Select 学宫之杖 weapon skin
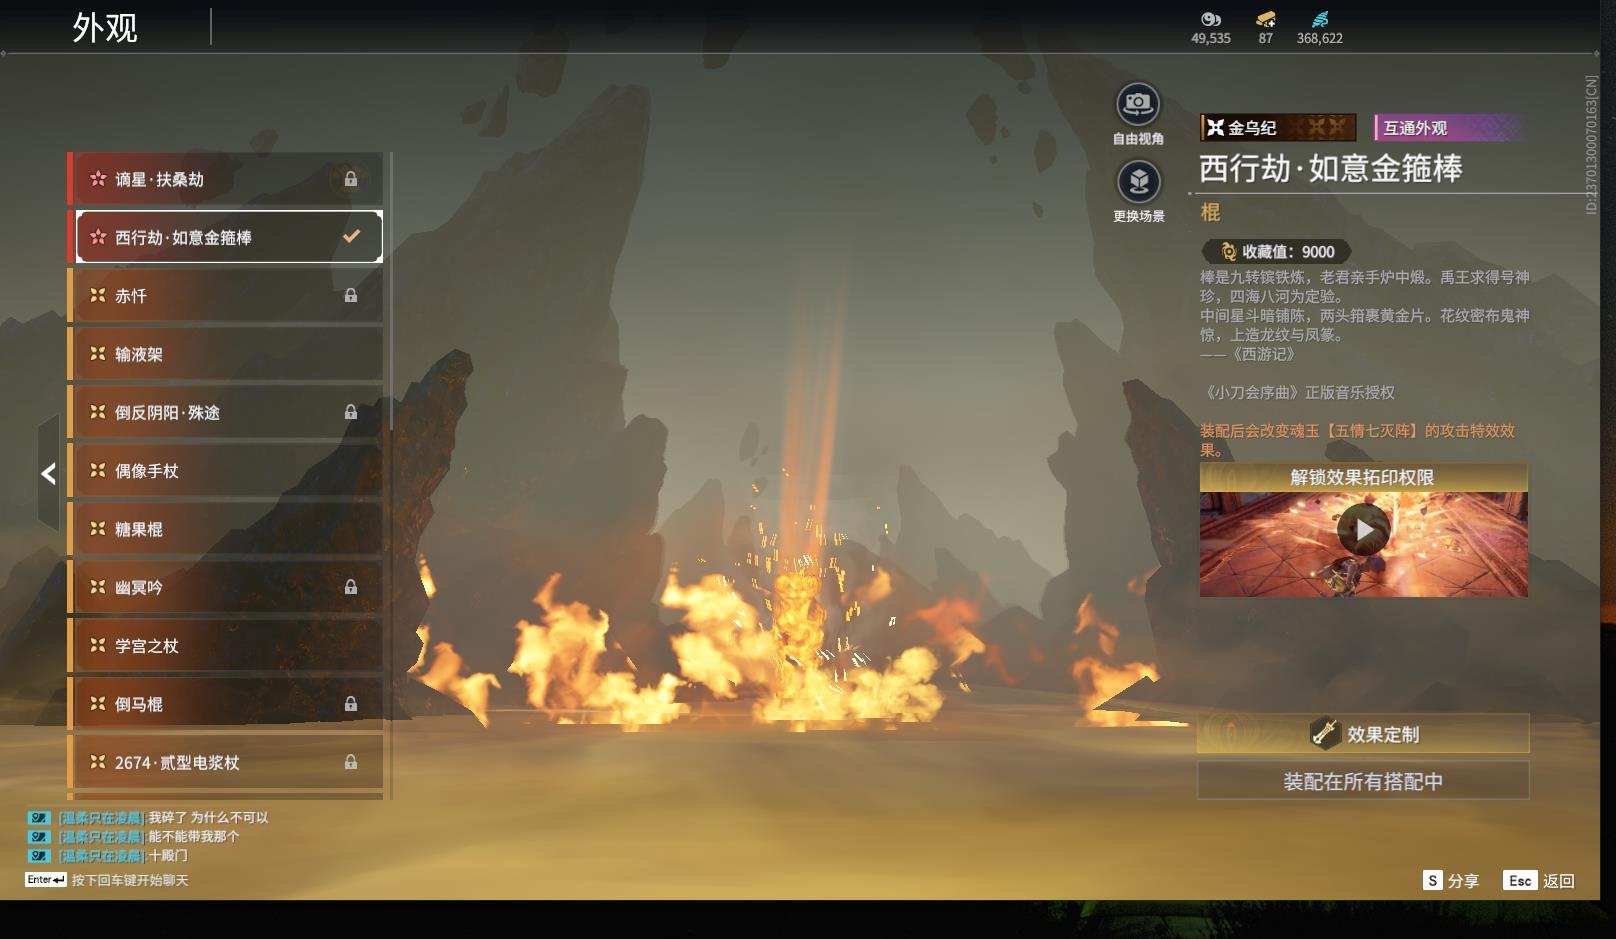Image resolution: width=1616 pixels, height=939 pixels. (226, 646)
